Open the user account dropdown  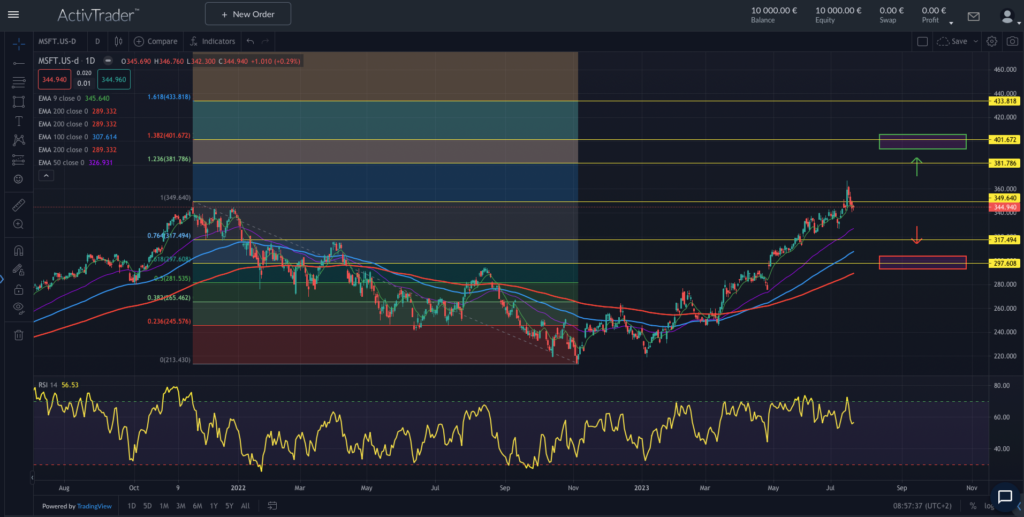[1010, 16]
